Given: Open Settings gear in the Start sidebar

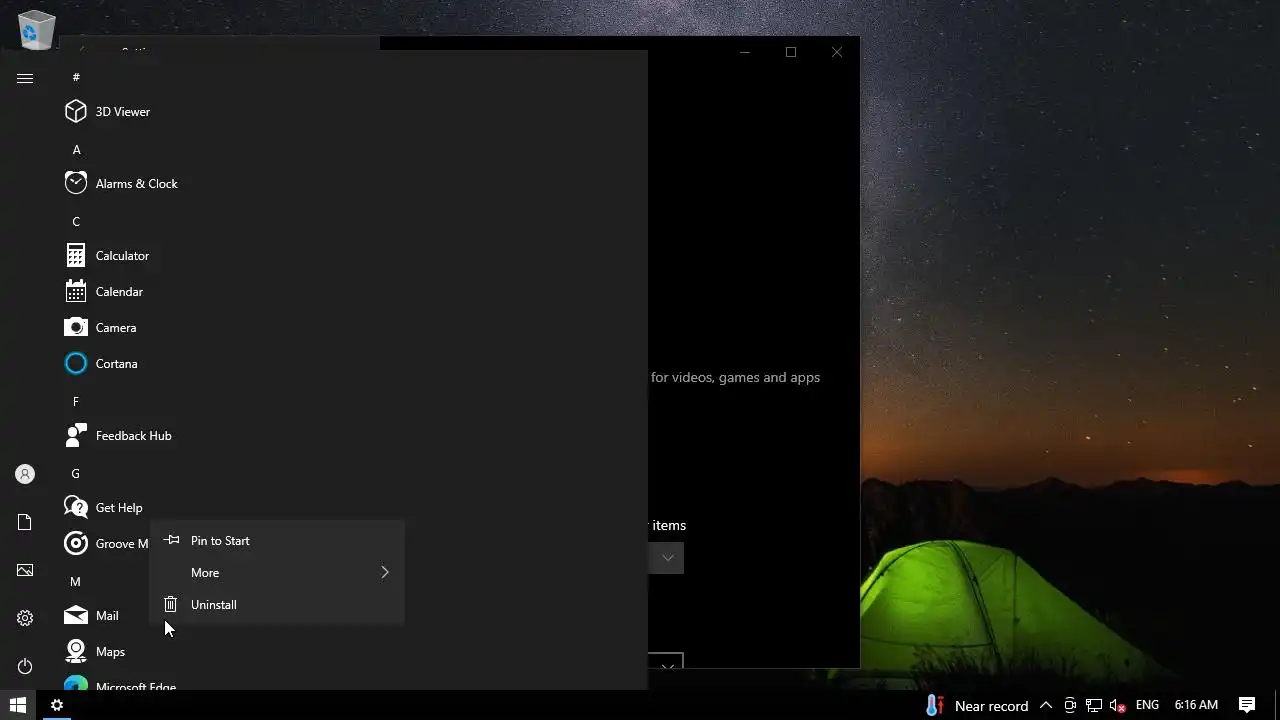Looking at the screenshot, I should [x=25, y=618].
